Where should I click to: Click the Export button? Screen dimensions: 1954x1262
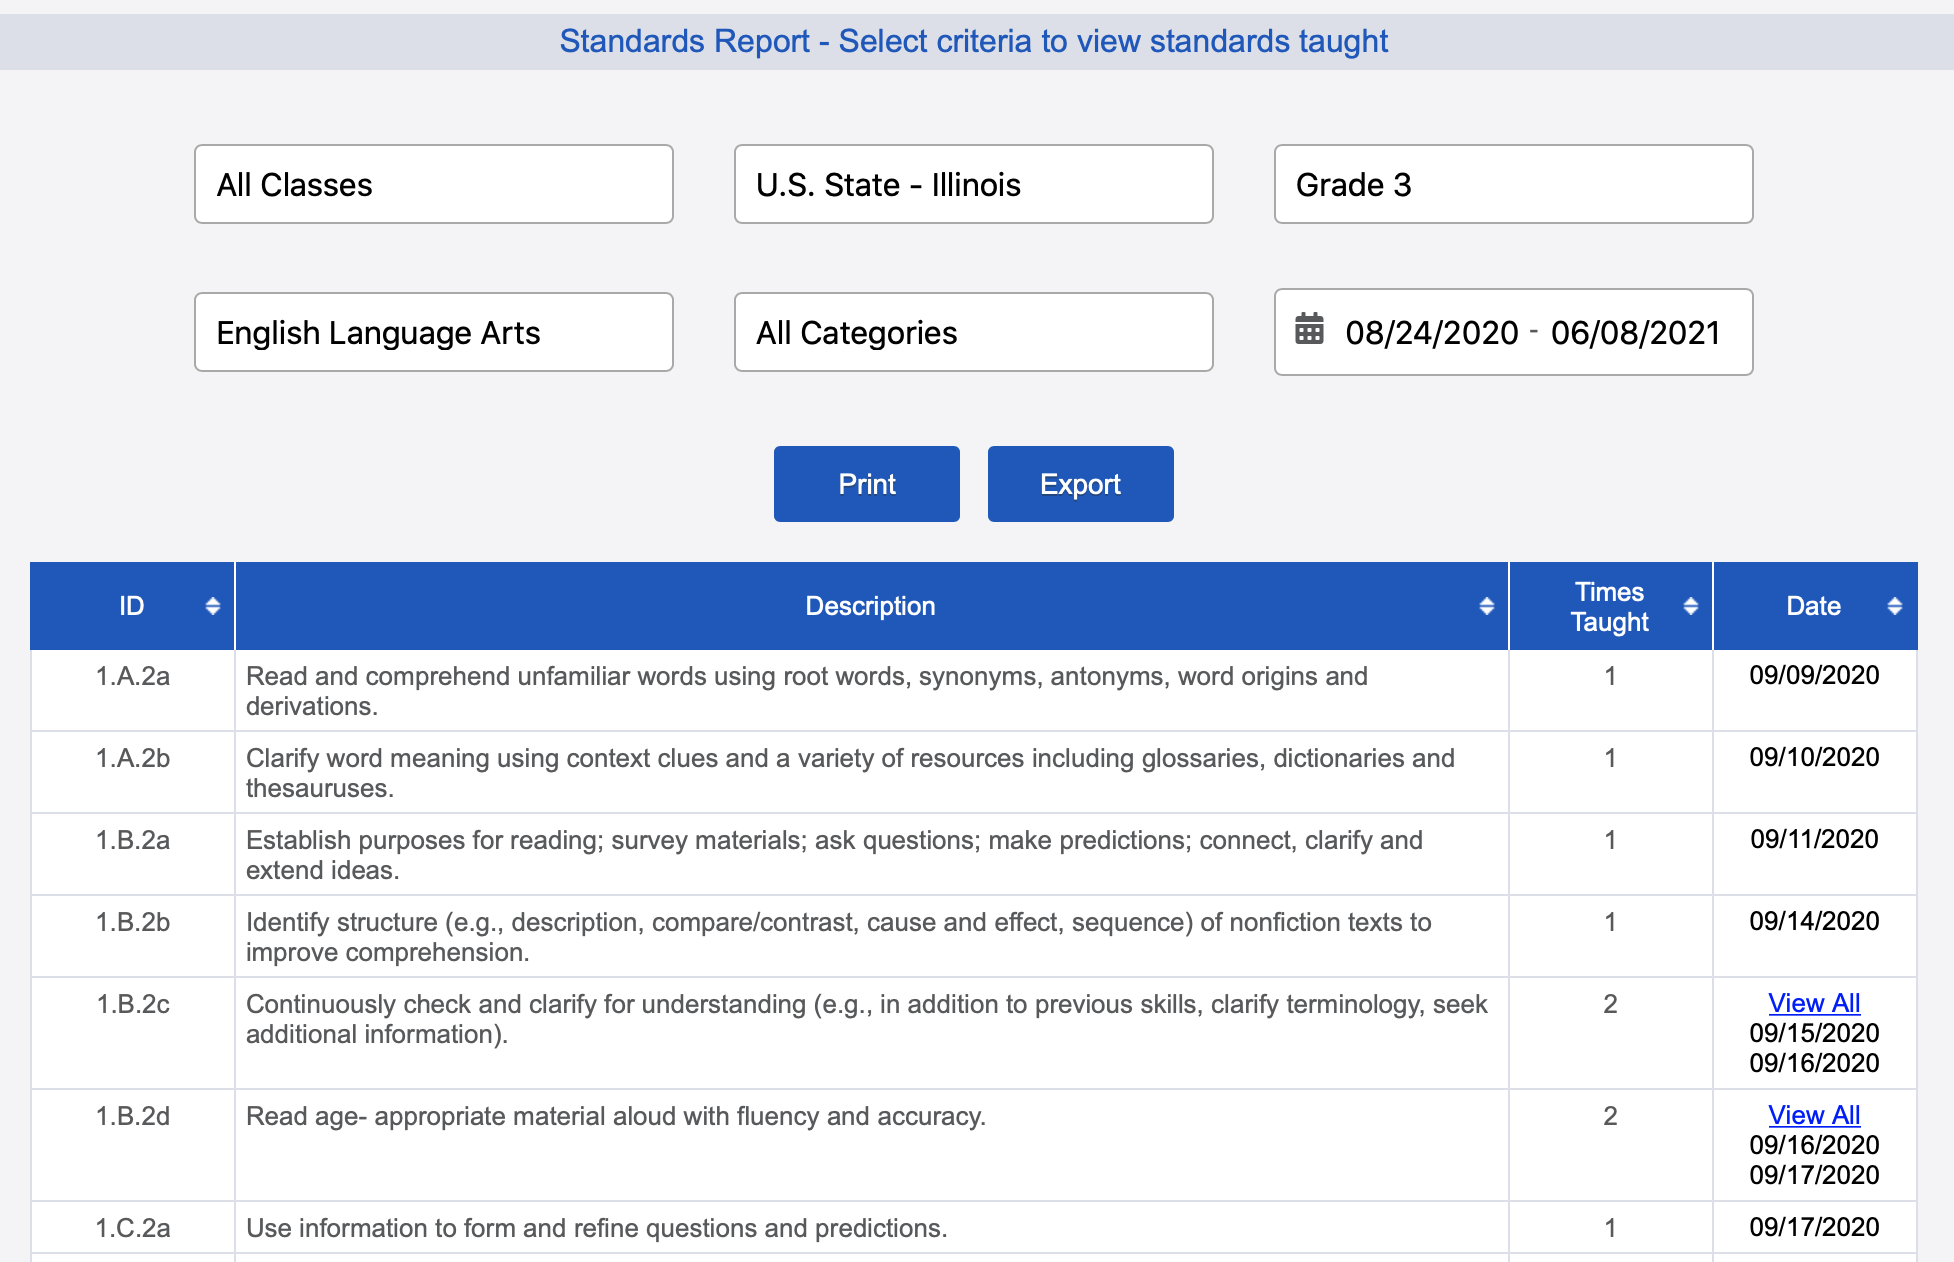[1080, 483]
